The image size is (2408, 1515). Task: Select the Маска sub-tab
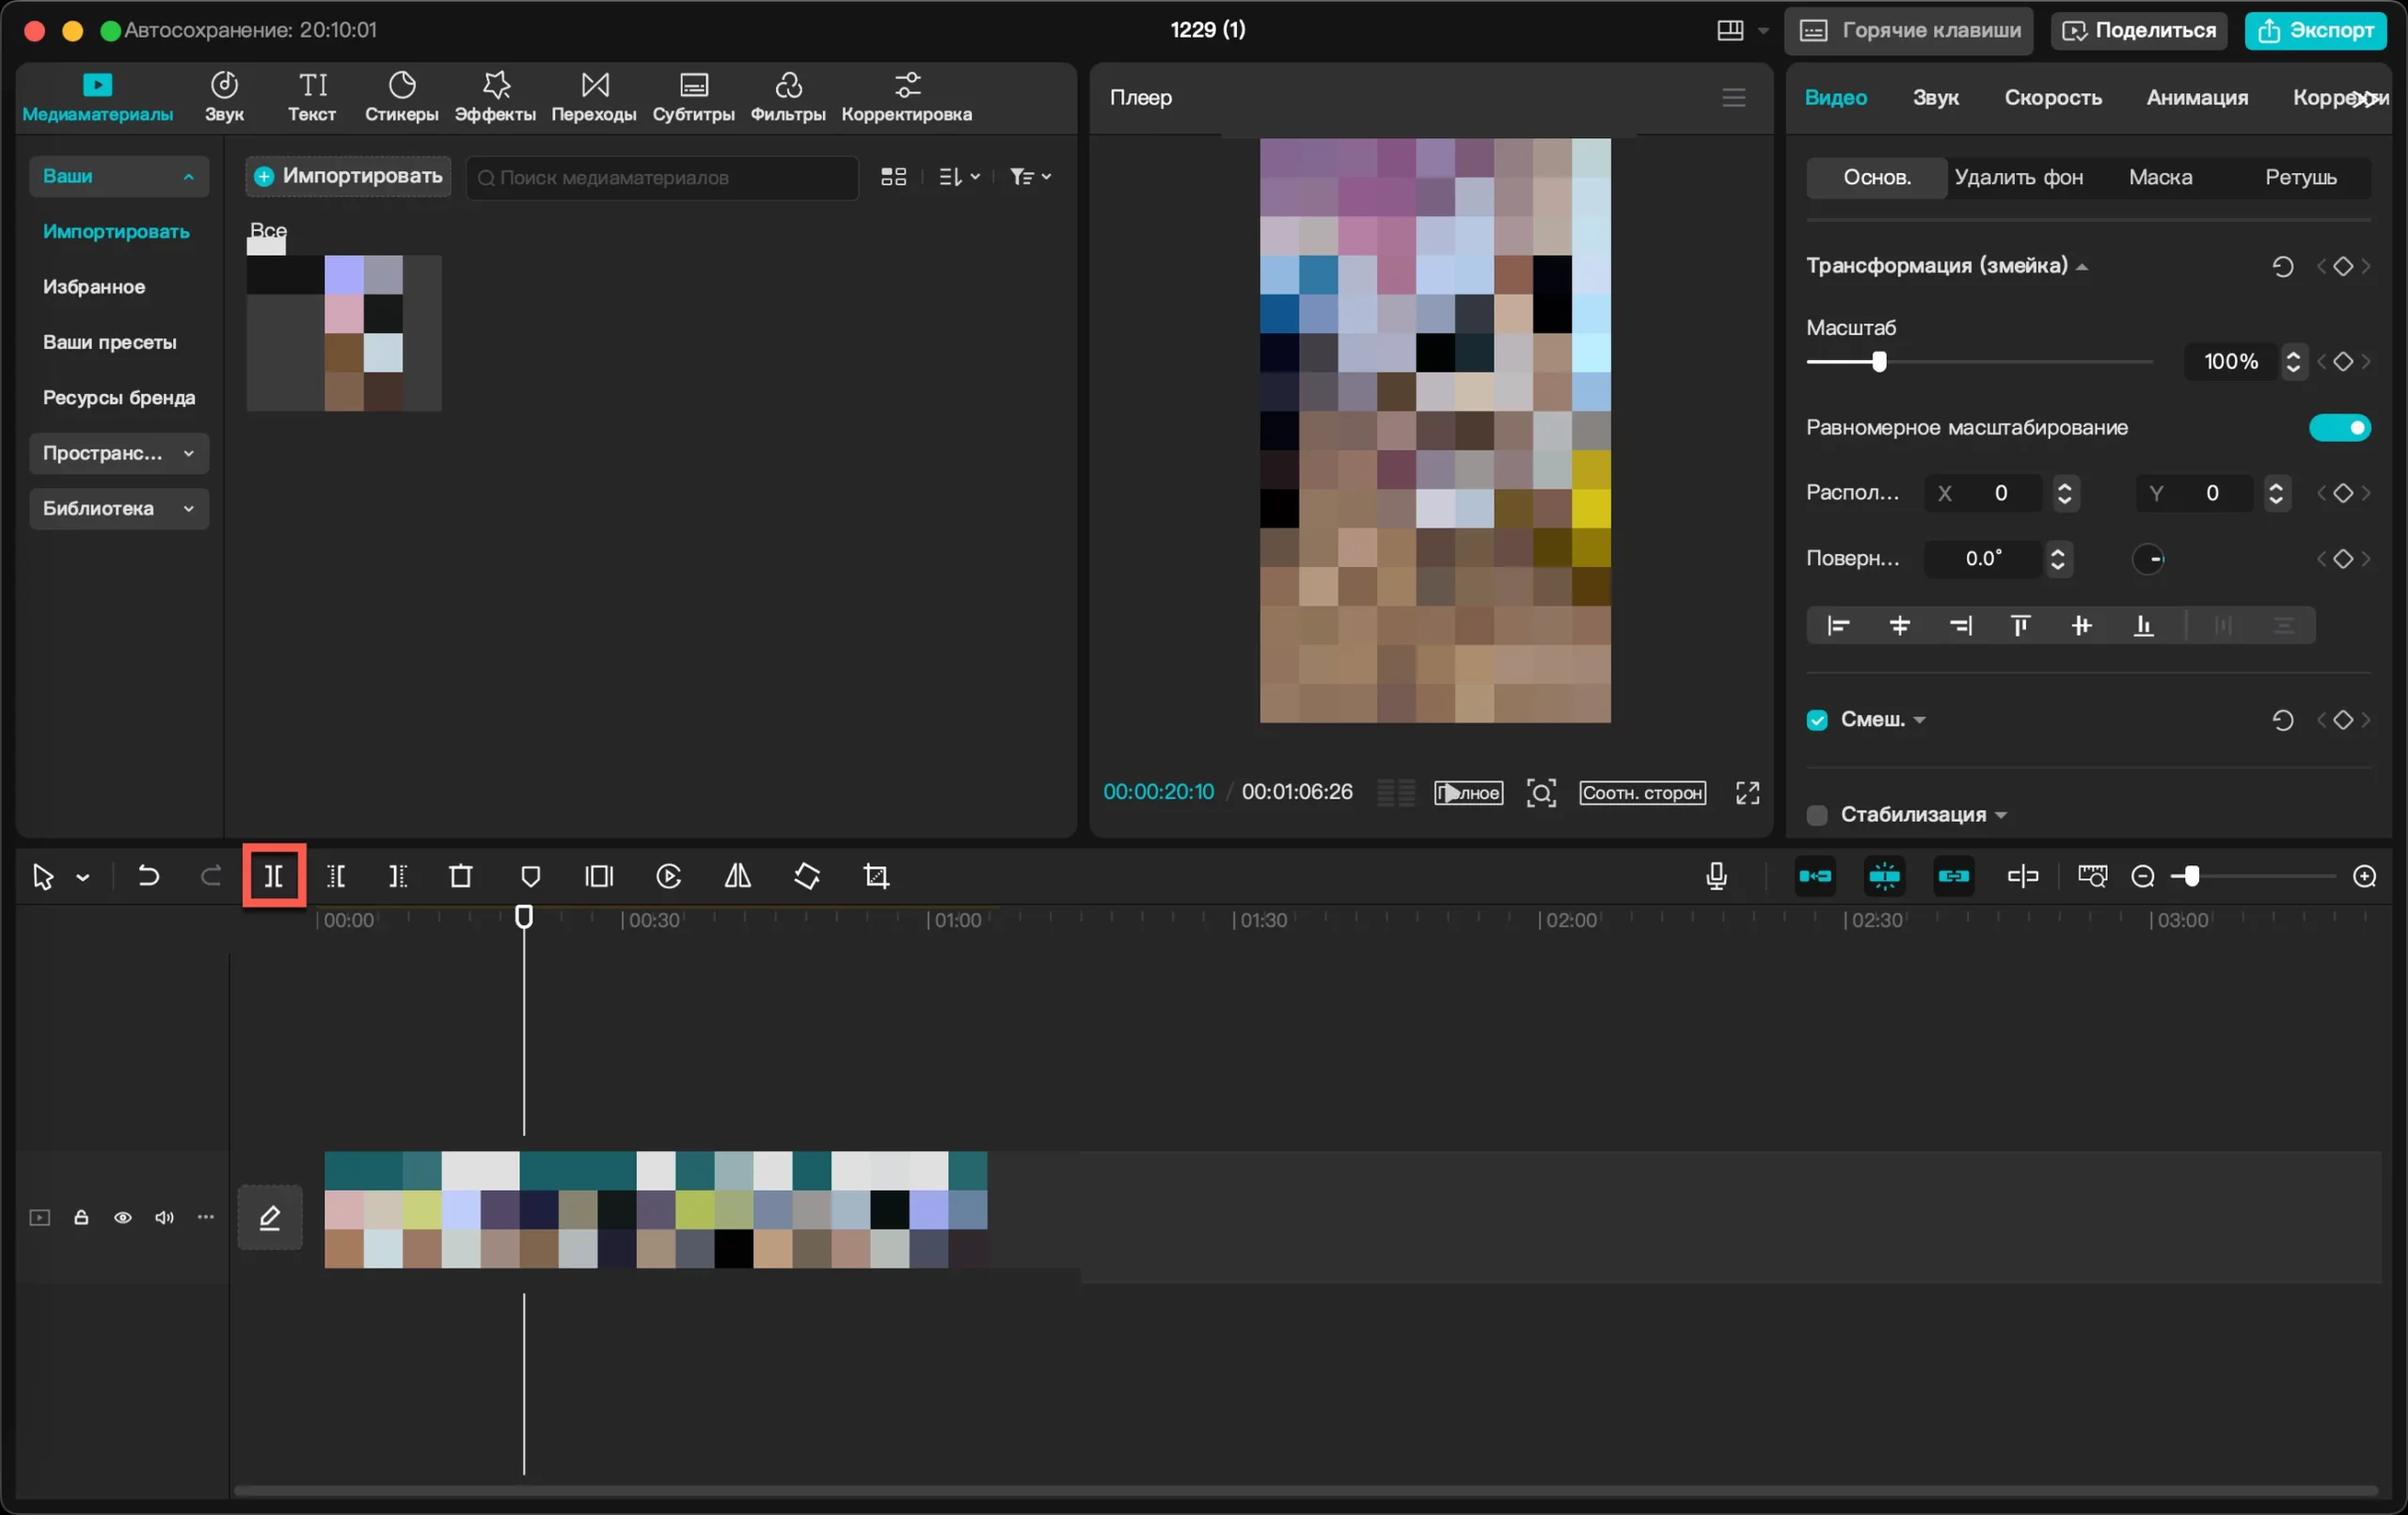2160,177
